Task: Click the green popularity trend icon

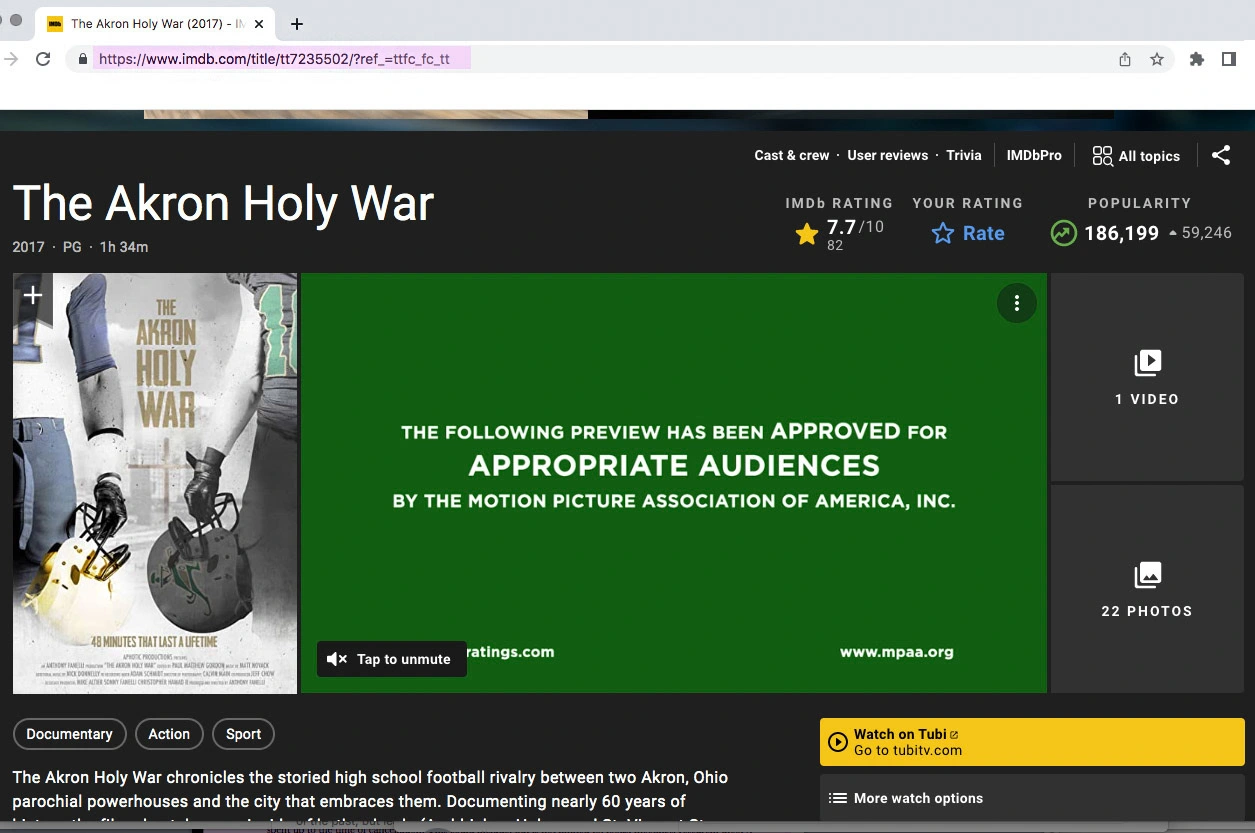Action: [x=1063, y=233]
